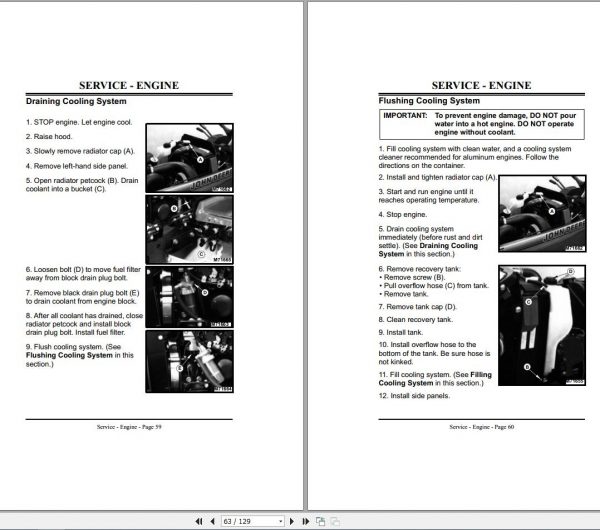This screenshot has width=600, height=530.
Task: Click step '10. Install overflow hose'
Action: tap(434, 353)
